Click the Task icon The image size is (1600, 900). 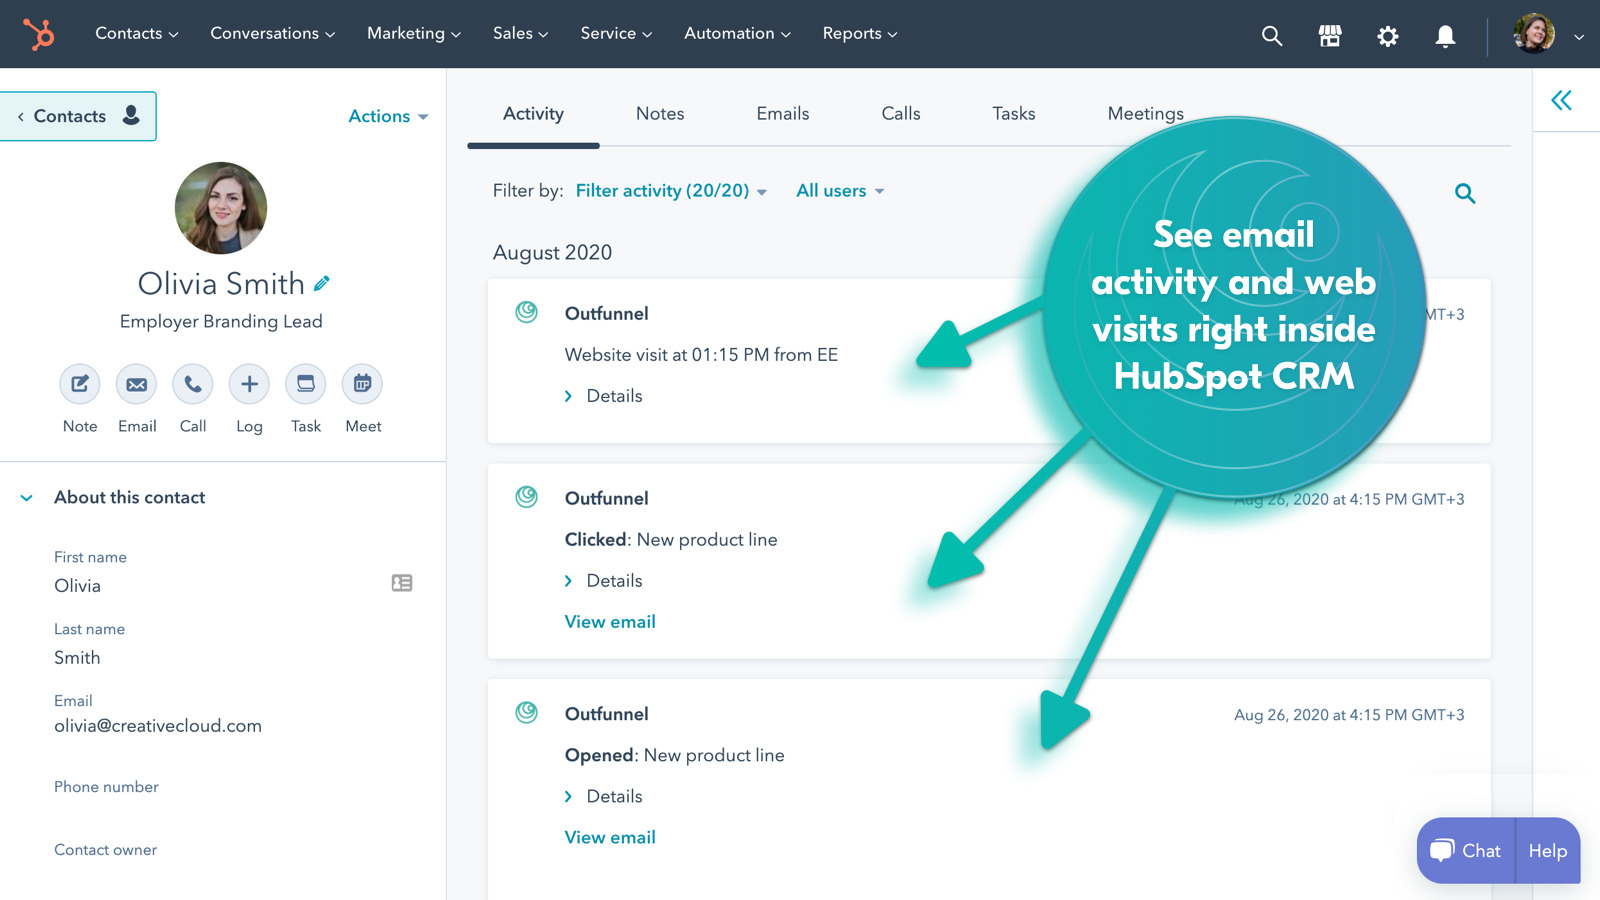[x=306, y=384]
